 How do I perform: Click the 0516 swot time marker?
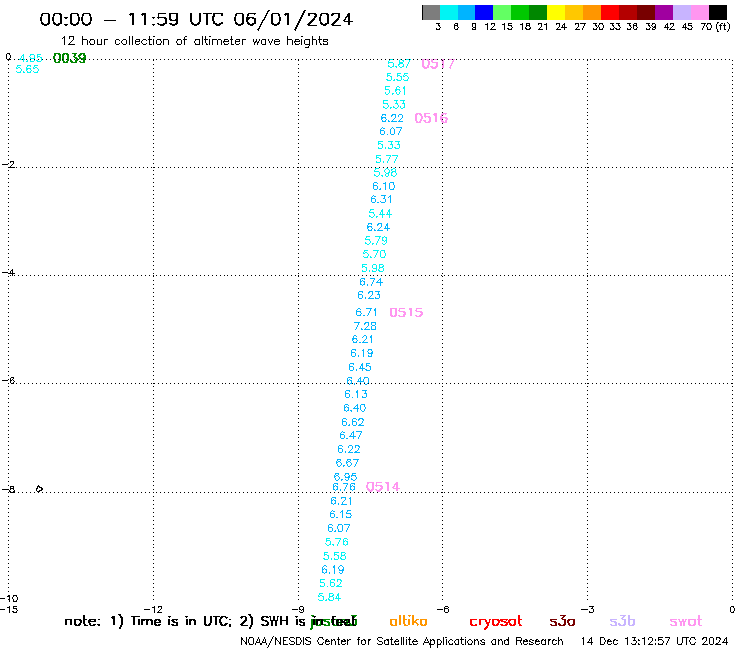431,118
